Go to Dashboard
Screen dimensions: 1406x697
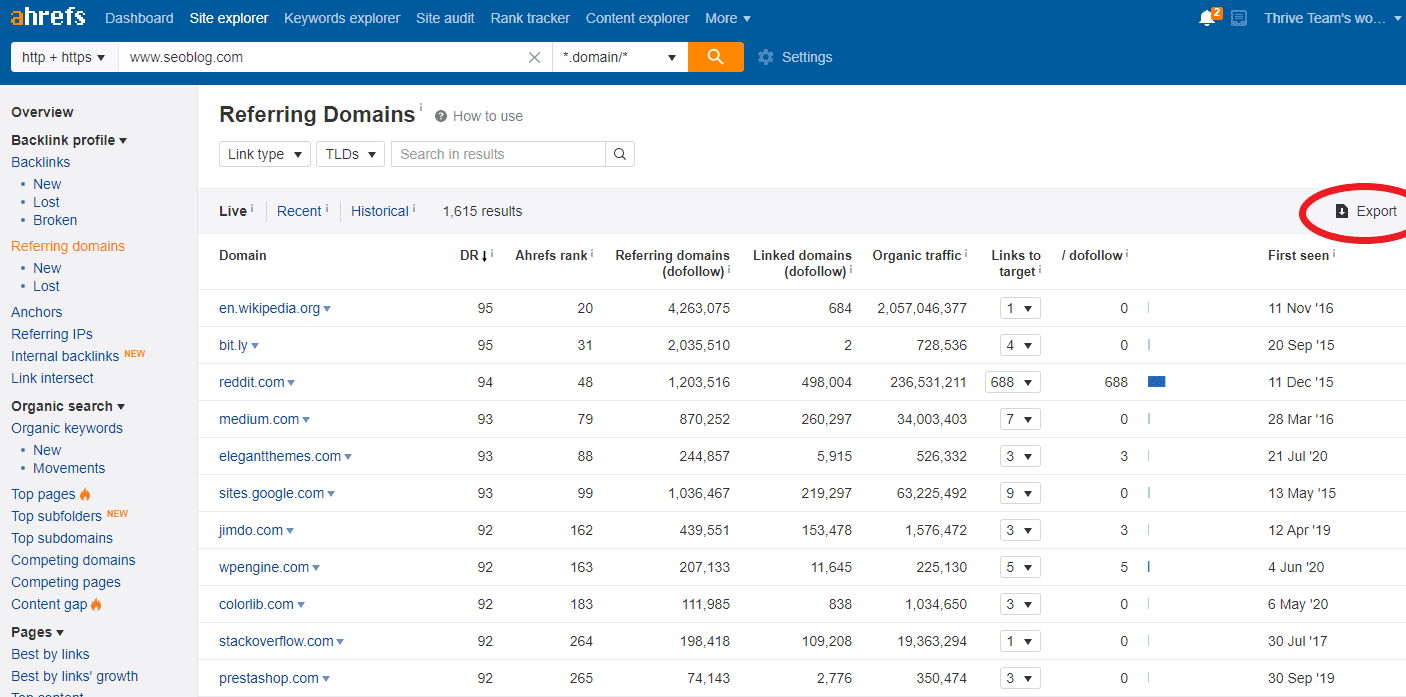click(139, 18)
